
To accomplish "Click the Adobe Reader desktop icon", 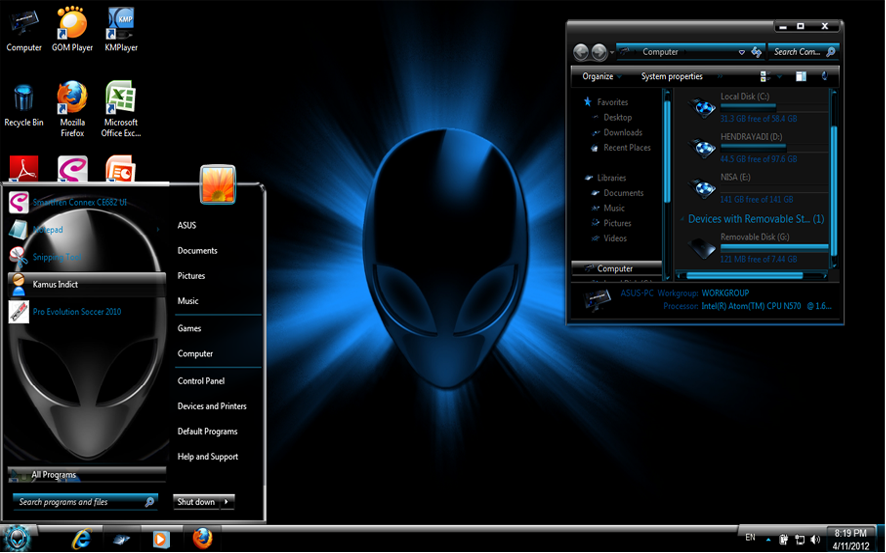I will click(24, 168).
